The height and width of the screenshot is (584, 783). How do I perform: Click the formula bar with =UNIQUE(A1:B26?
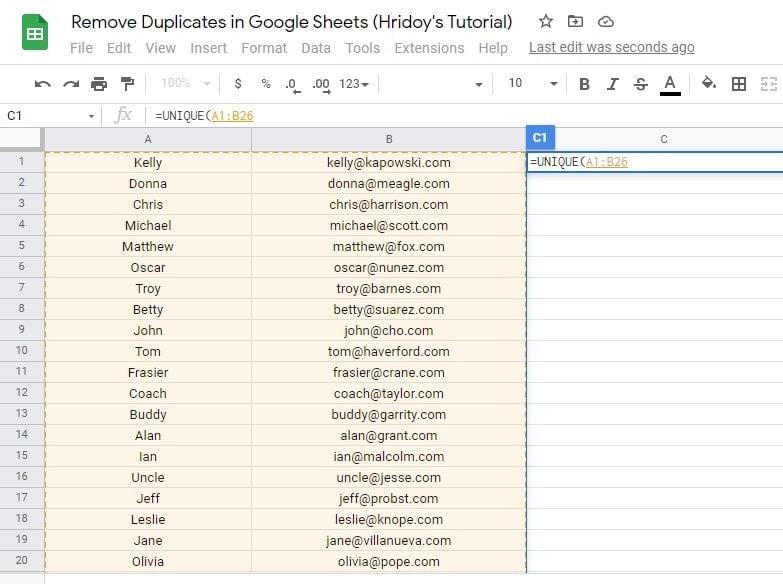coord(464,116)
